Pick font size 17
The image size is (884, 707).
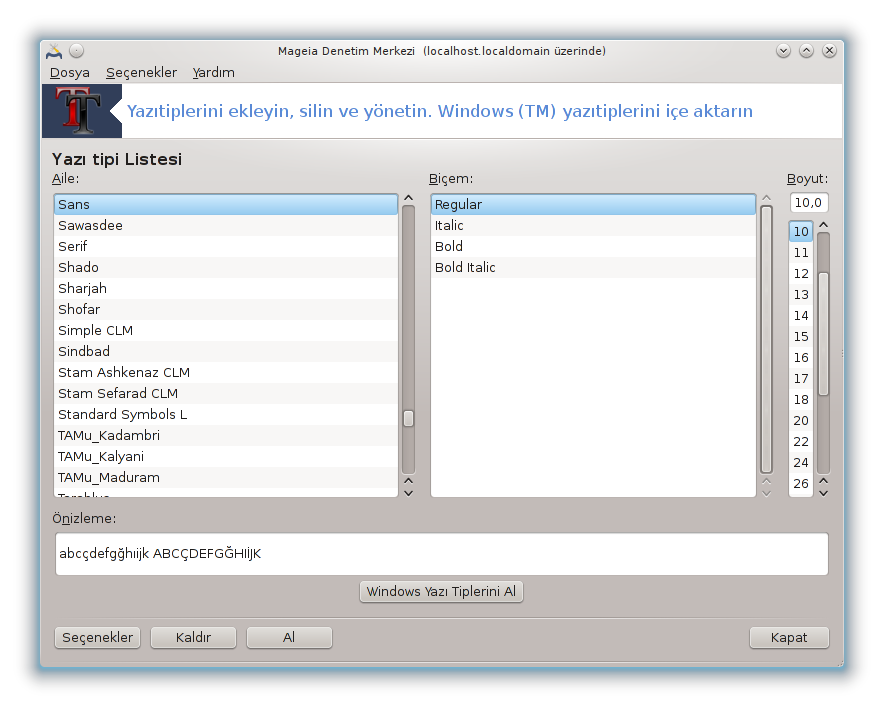801,379
